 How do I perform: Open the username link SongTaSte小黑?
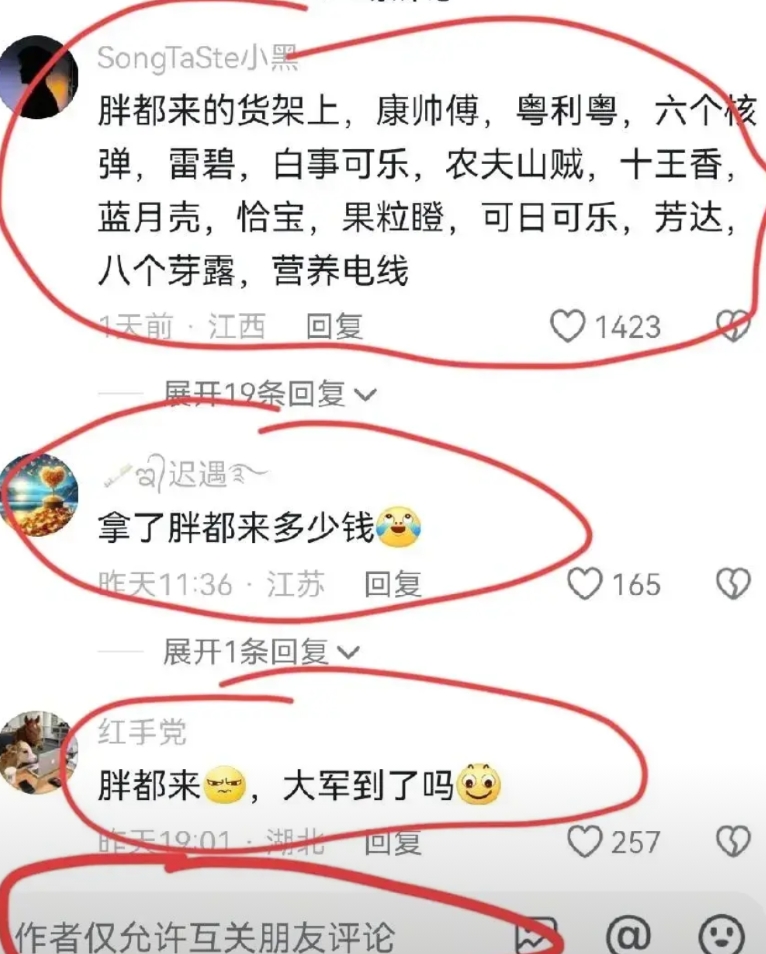click(x=198, y=58)
